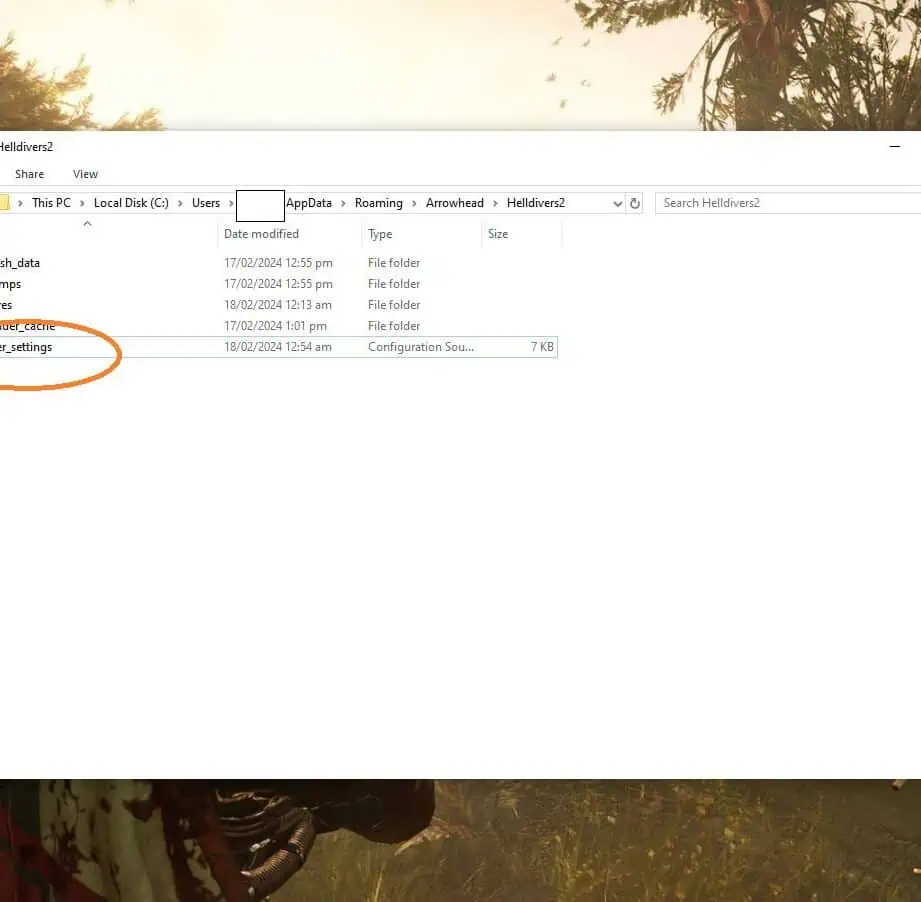Image resolution: width=921 pixels, height=902 pixels.
Task: Select the folder ending in sh_data
Action: point(20,263)
